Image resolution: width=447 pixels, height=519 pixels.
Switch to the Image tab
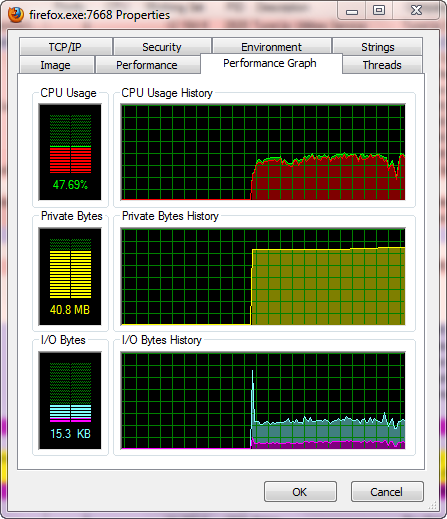tap(56, 65)
